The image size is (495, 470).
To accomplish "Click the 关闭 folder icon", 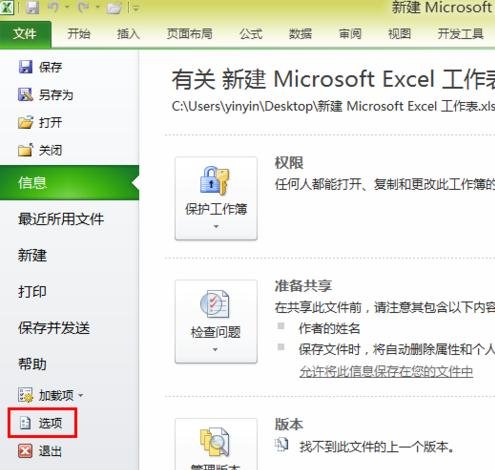I will click(25, 150).
